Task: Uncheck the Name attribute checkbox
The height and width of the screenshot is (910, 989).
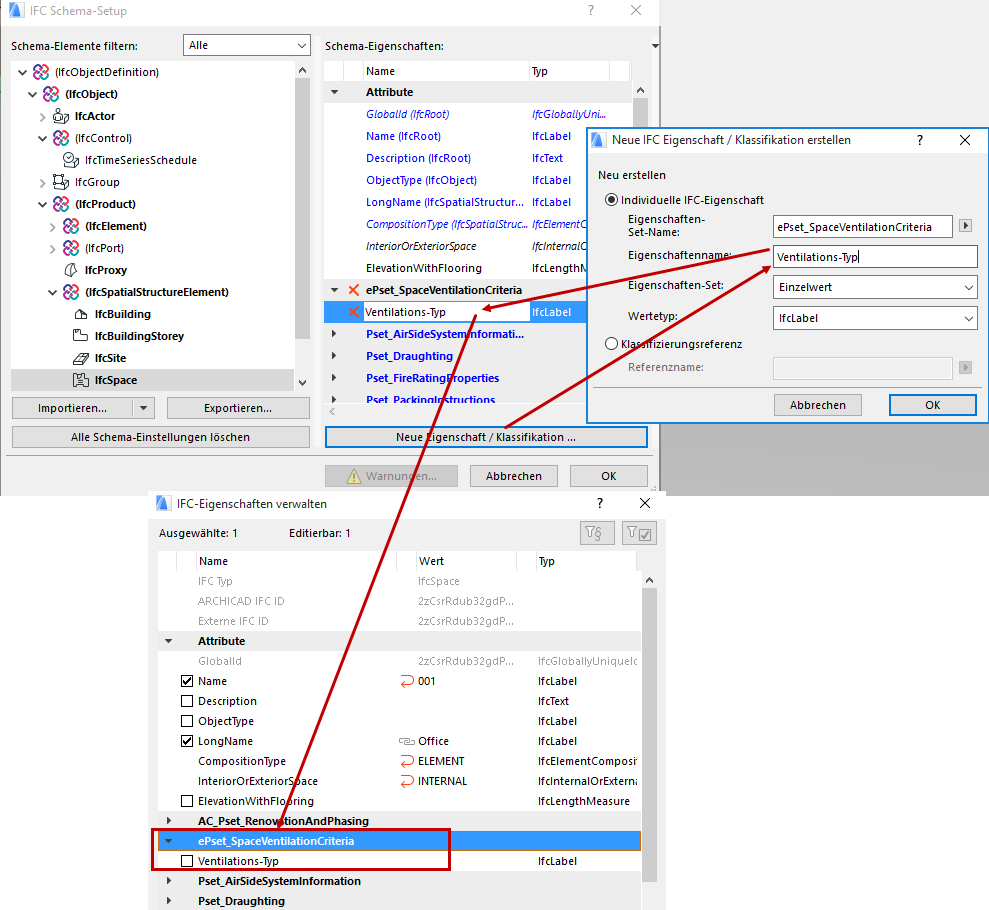Action: pyautogui.click(x=187, y=681)
